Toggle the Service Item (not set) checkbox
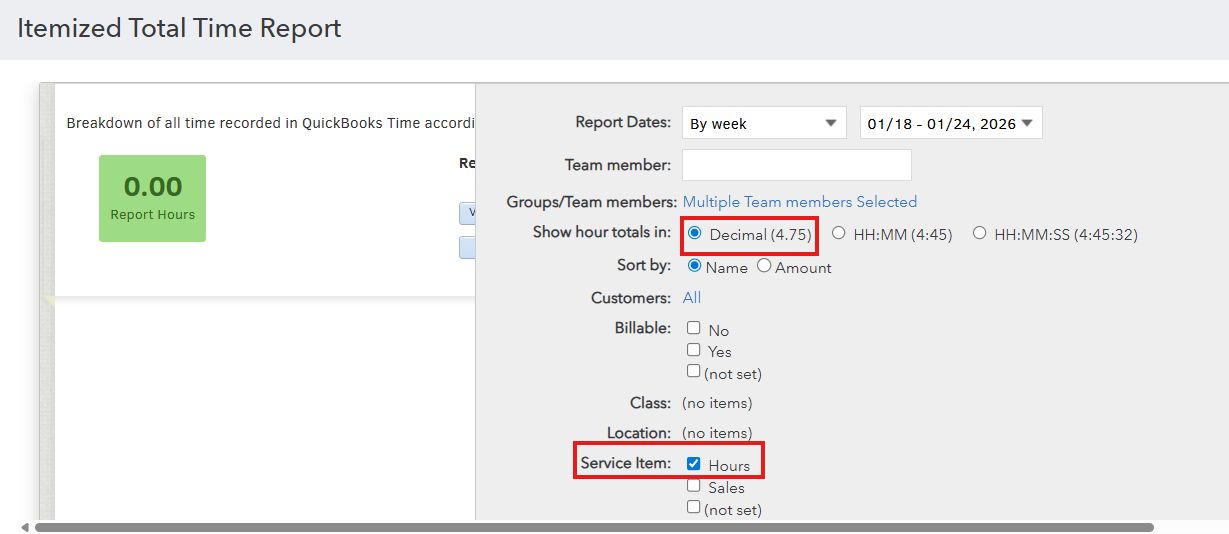Screen dimensions: 1229x534 click(x=694, y=508)
